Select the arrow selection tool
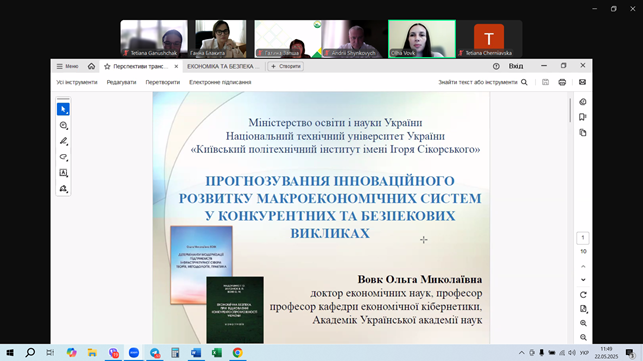Image resolution: width=643 pixels, height=361 pixels. click(x=63, y=109)
